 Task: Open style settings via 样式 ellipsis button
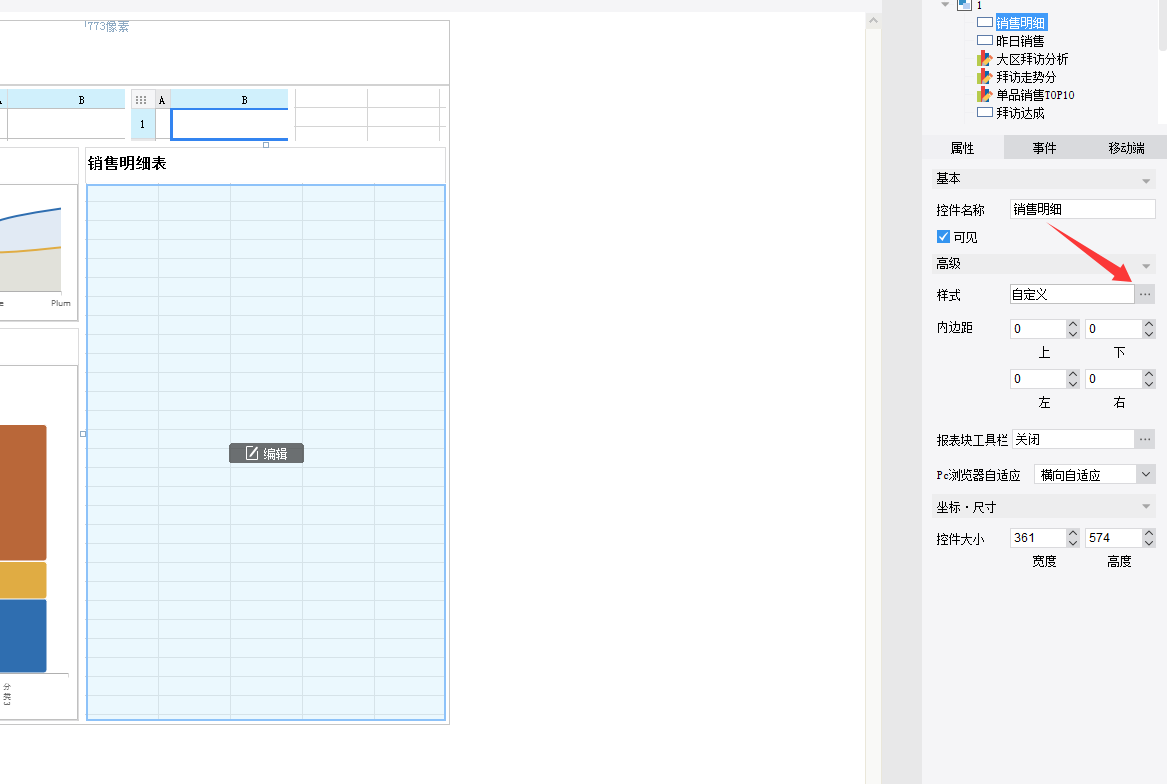[1145, 294]
